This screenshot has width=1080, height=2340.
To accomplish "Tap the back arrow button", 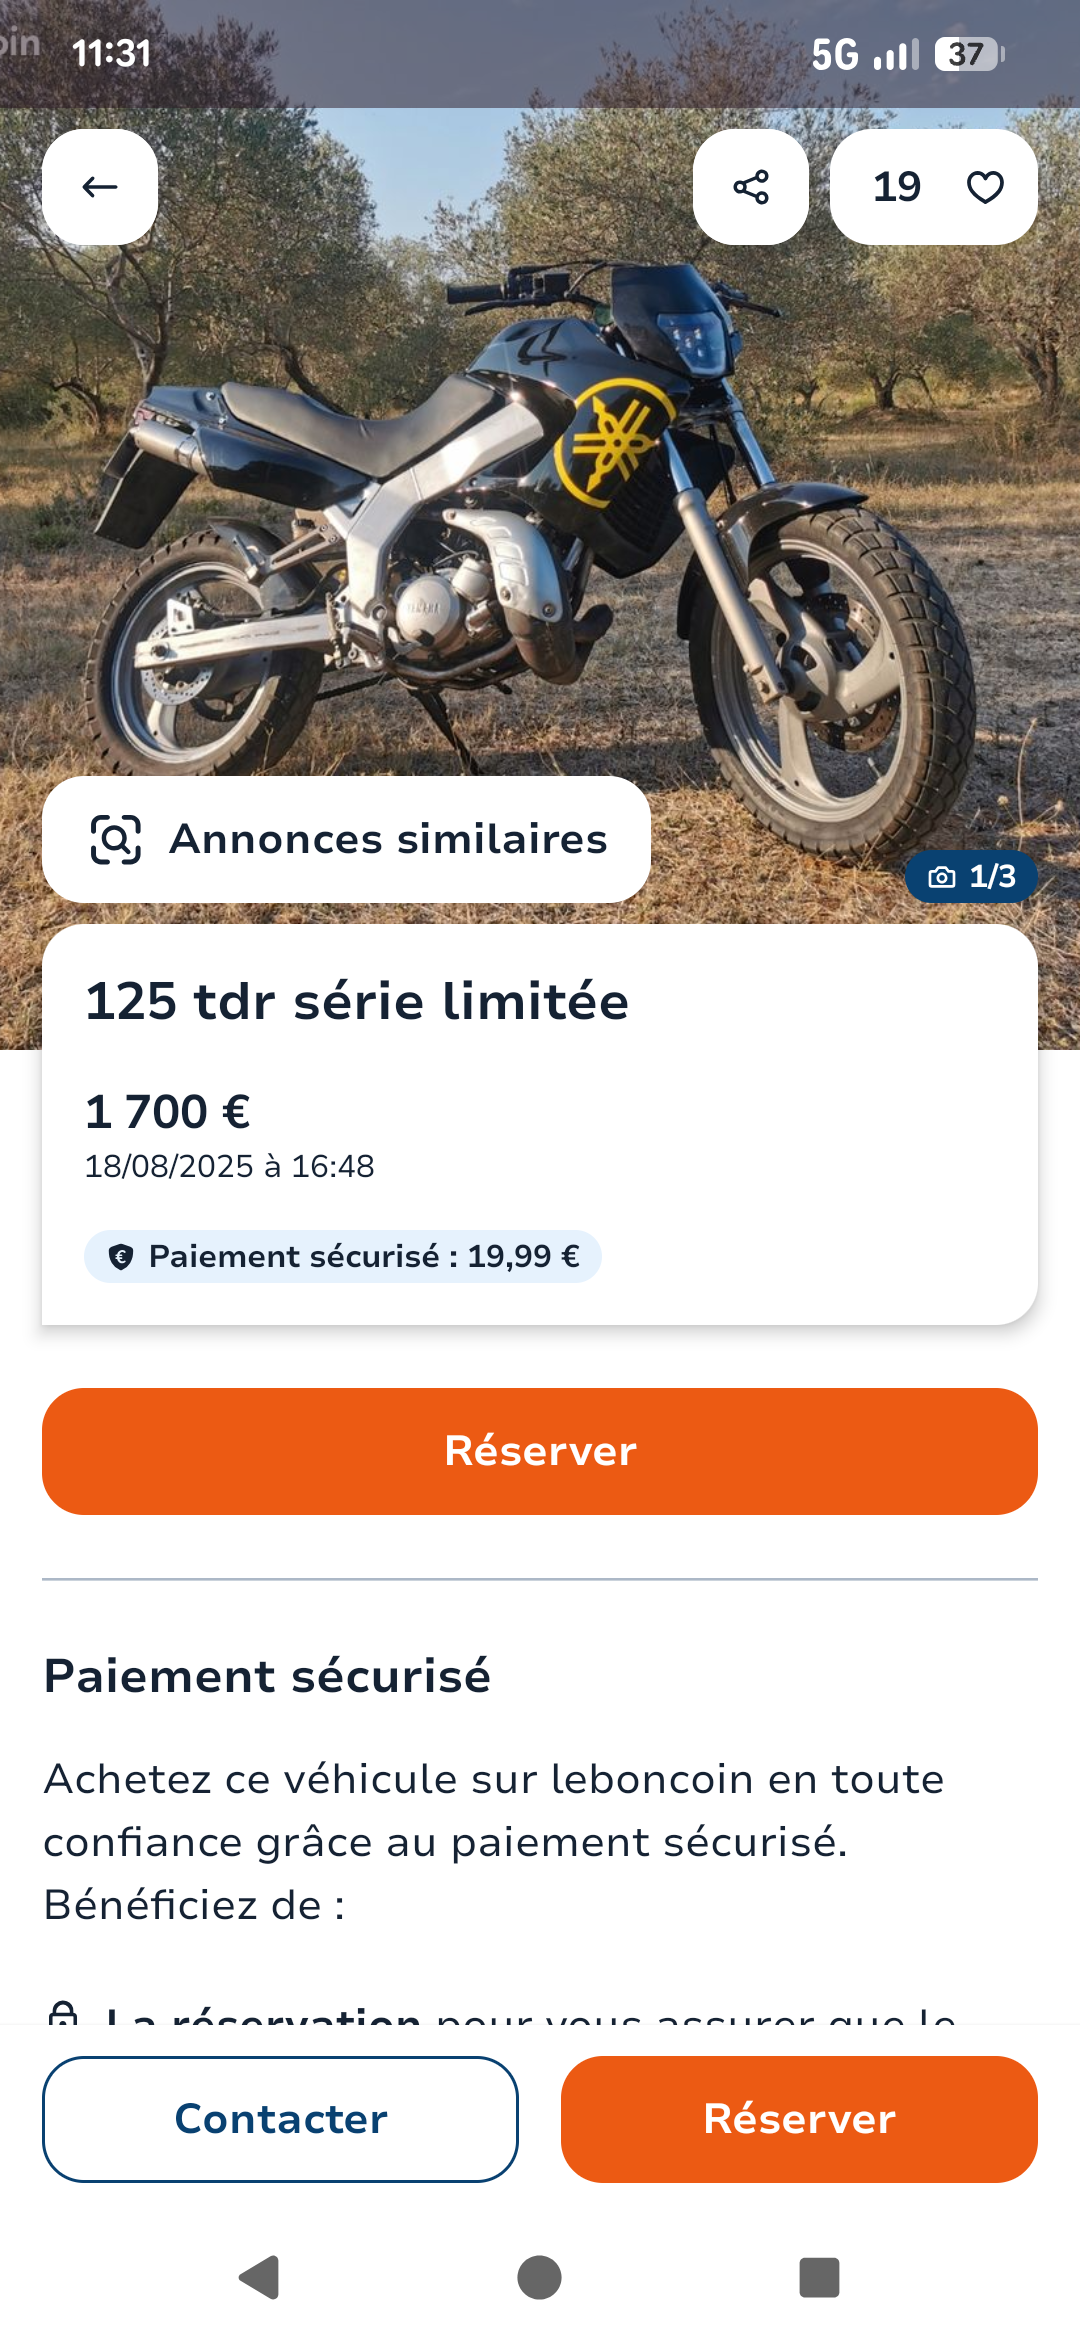I will coord(100,187).
